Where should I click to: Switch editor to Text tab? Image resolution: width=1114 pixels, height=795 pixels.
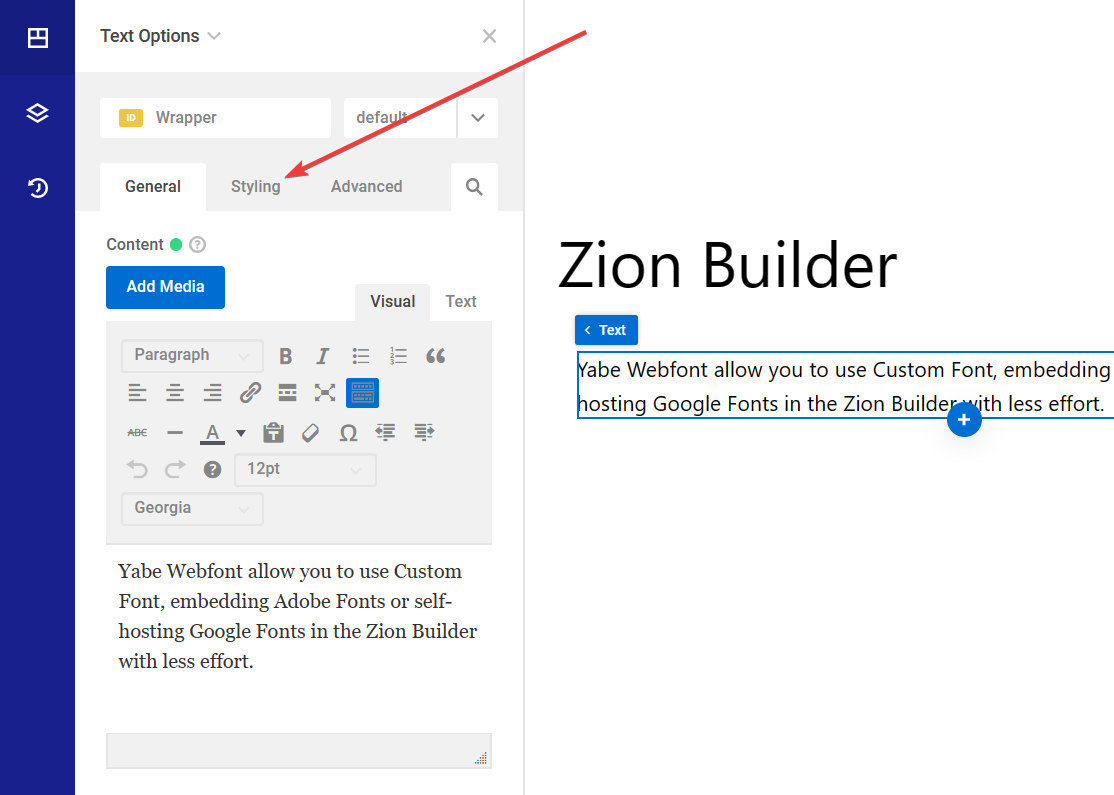point(460,302)
